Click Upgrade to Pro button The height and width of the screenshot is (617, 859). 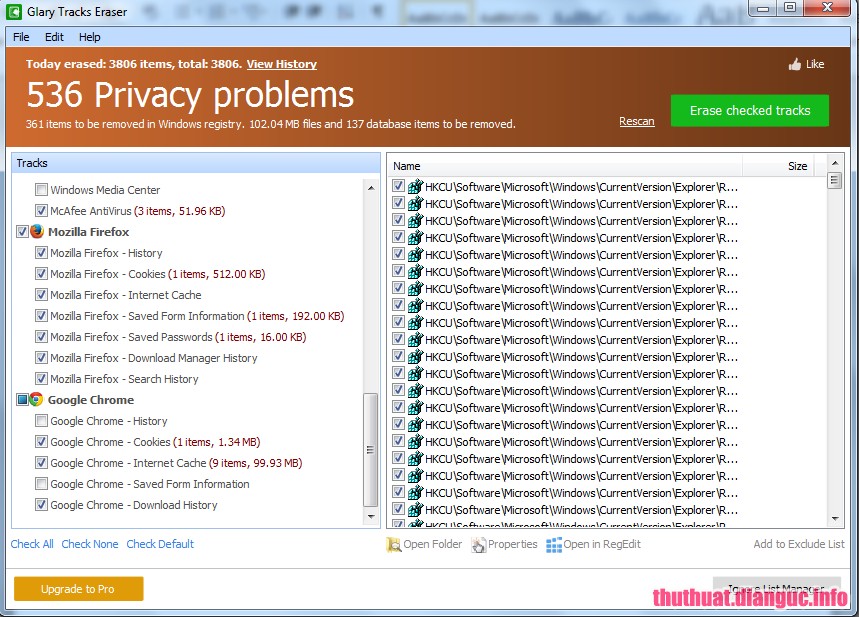point(78,589)
